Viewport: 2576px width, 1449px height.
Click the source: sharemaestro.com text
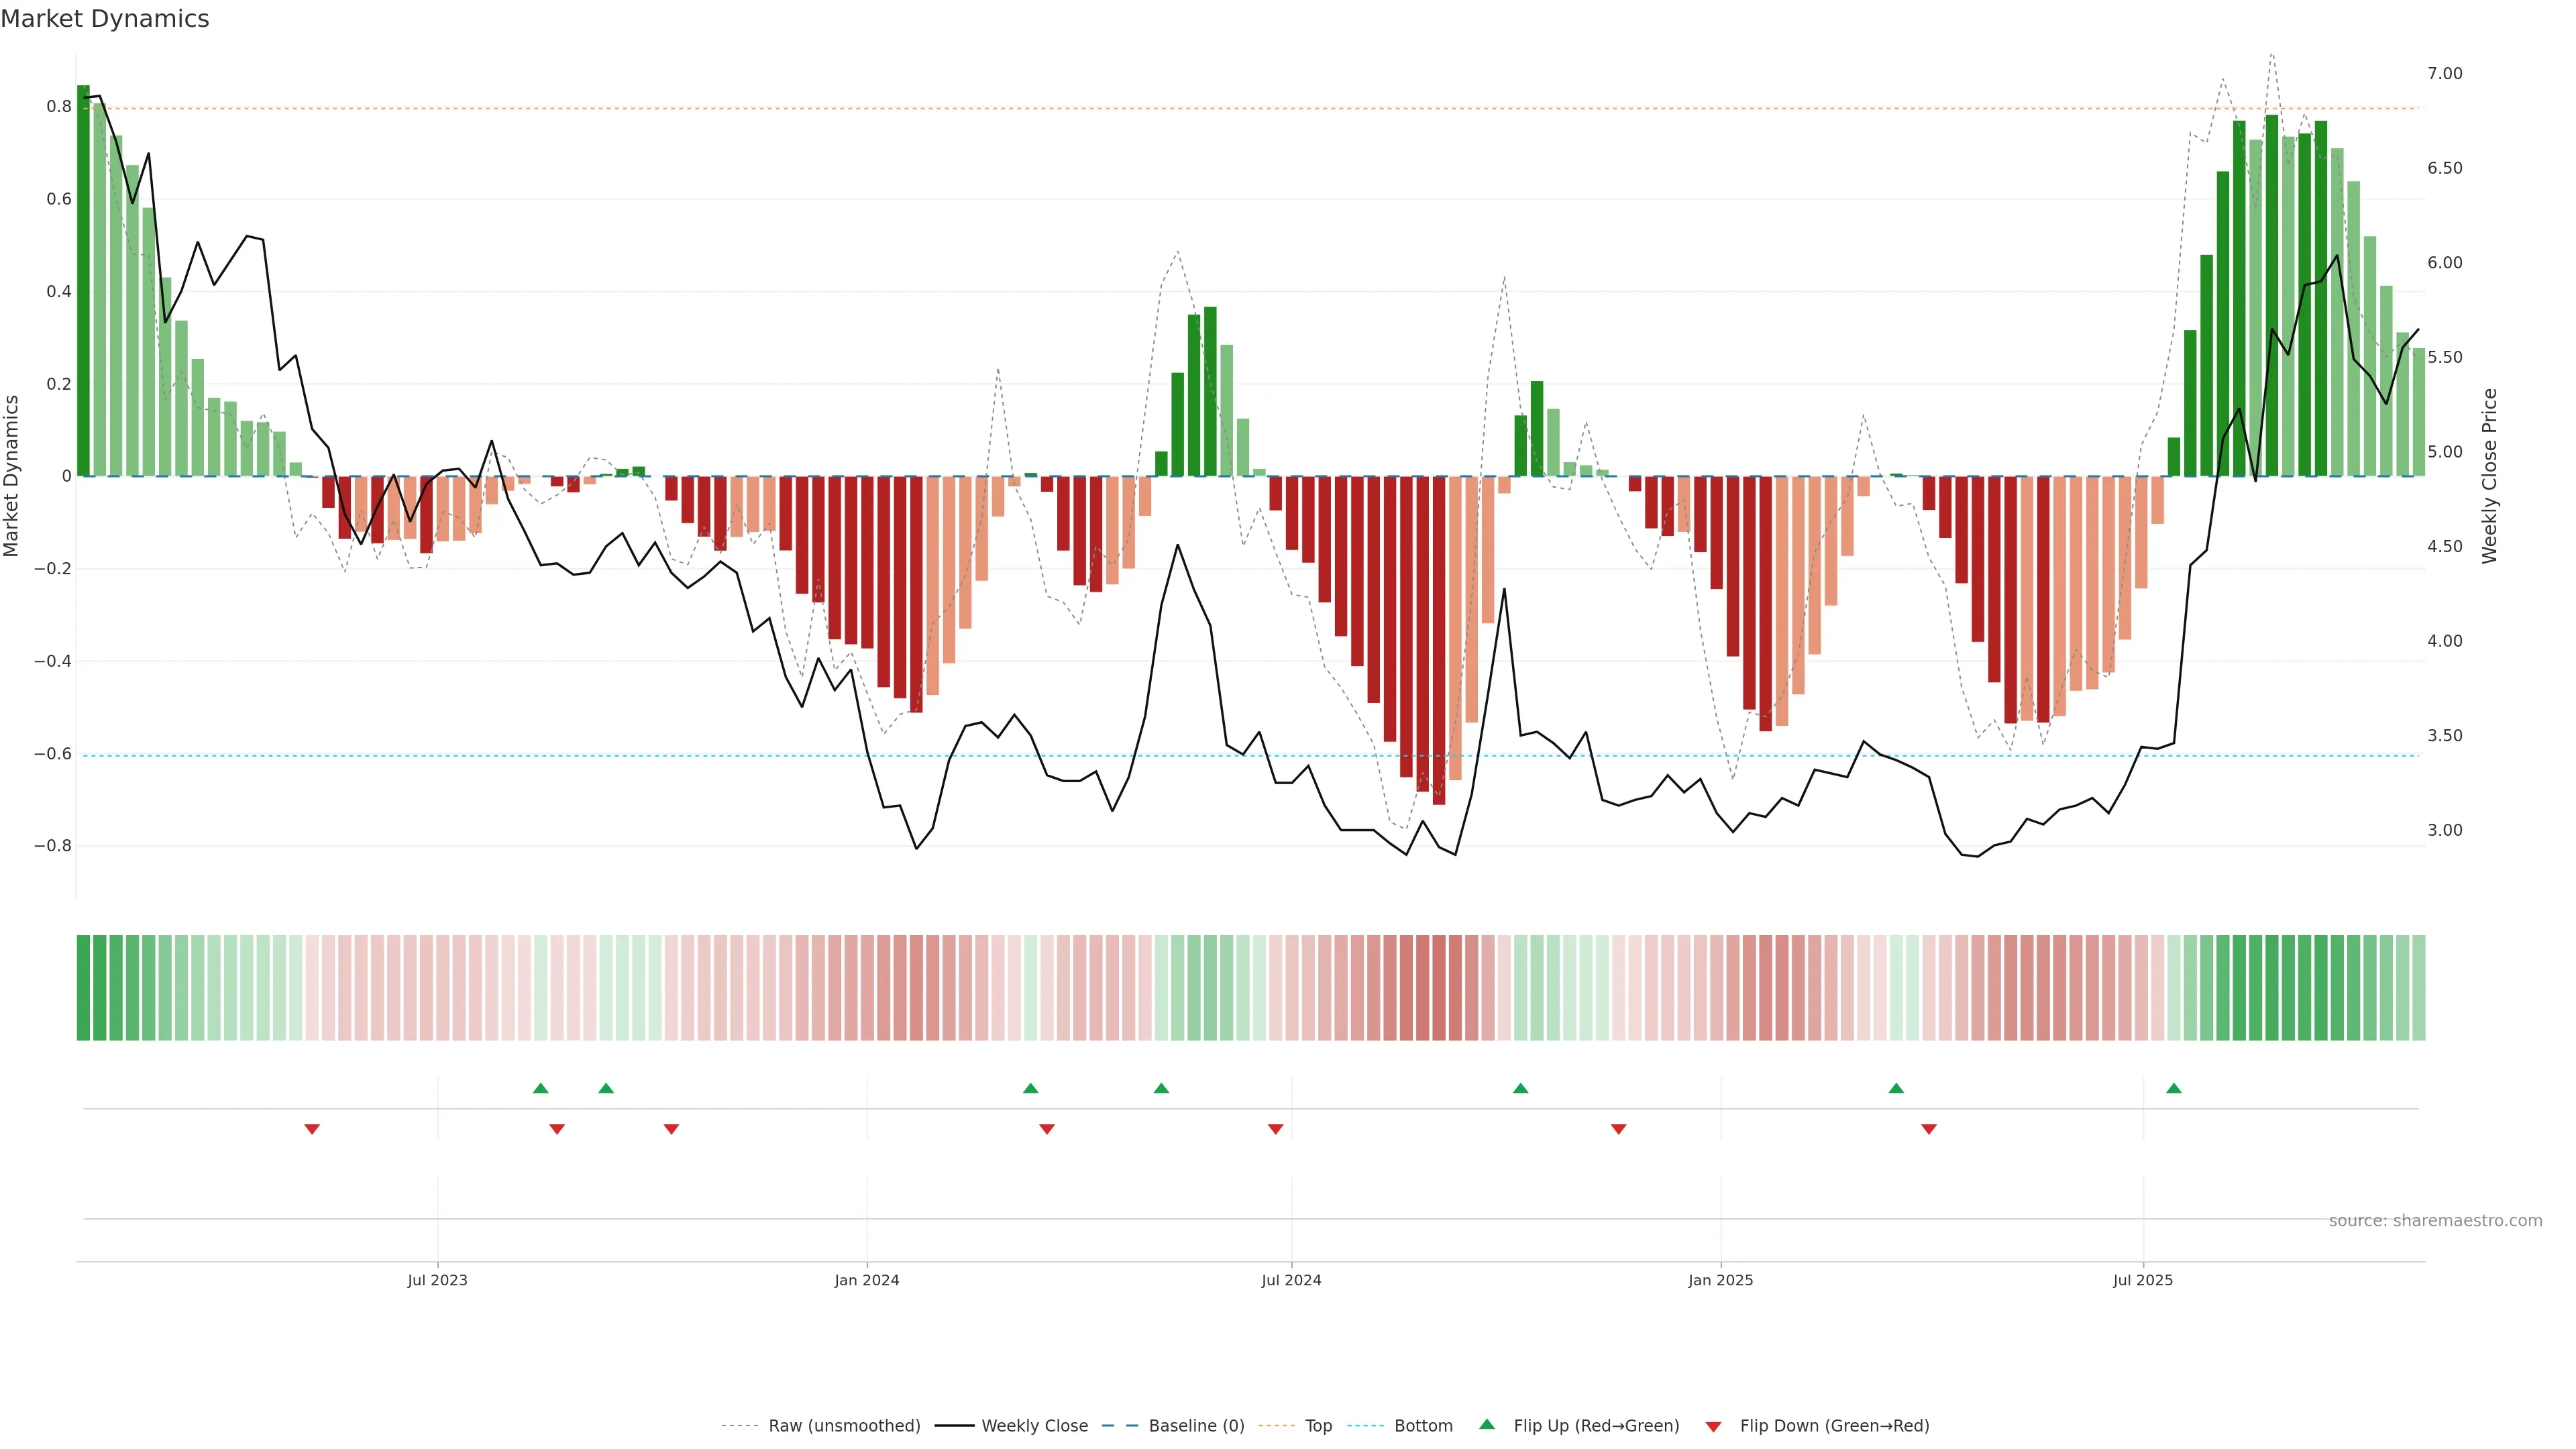[x=2435, y=1221]
